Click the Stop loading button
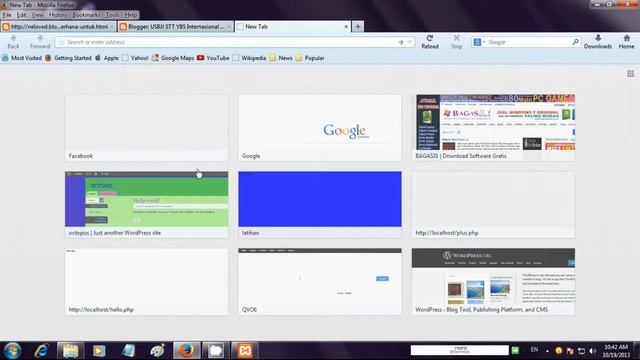Image resolution: width=640 pixels, height=360 pixels. tap(456, 42)
